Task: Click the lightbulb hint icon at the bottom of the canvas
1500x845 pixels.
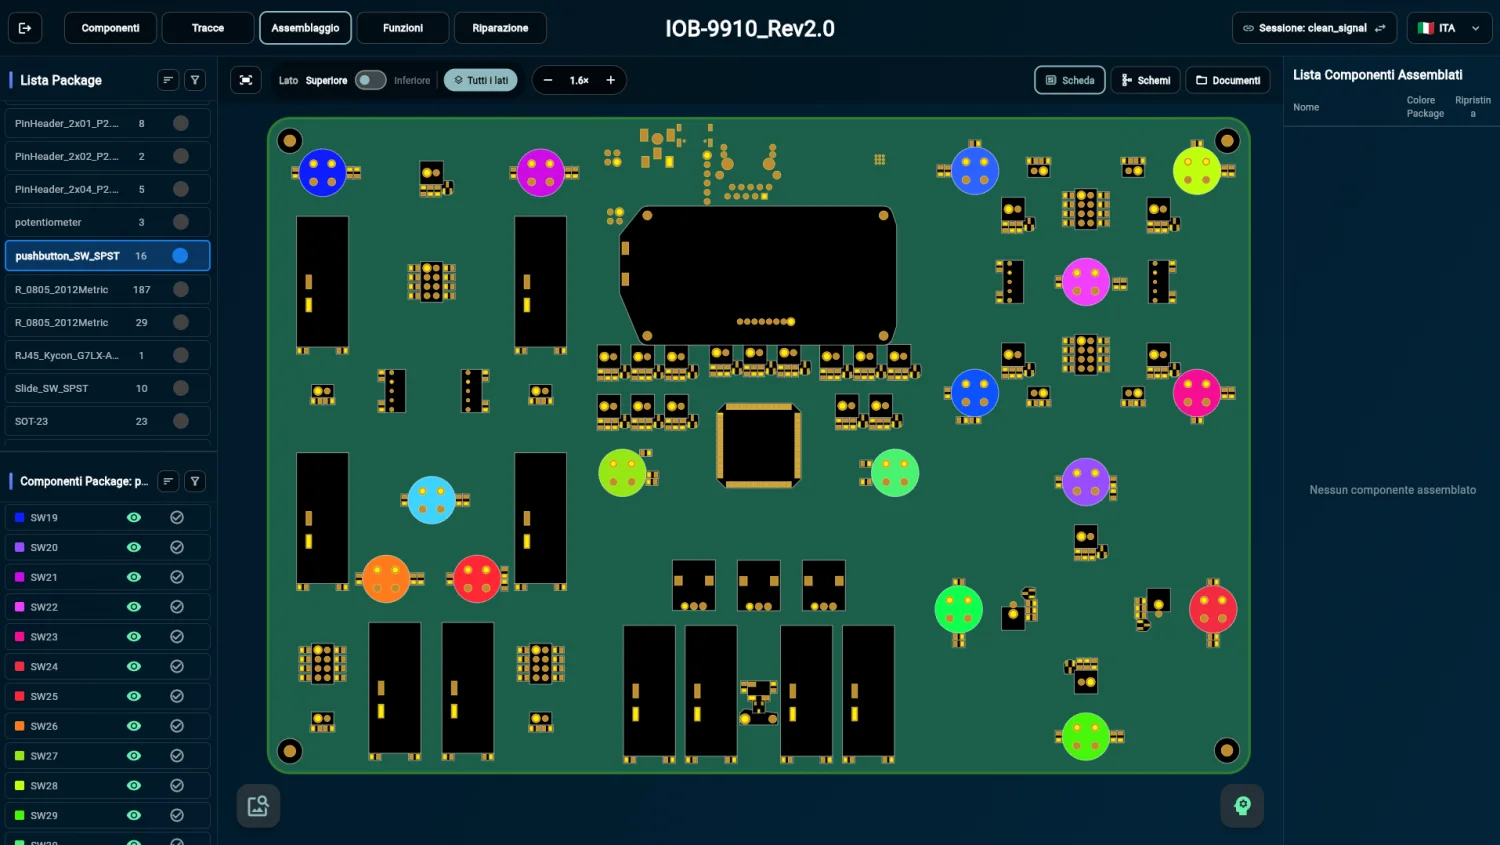Action: tap(1242, 806)
